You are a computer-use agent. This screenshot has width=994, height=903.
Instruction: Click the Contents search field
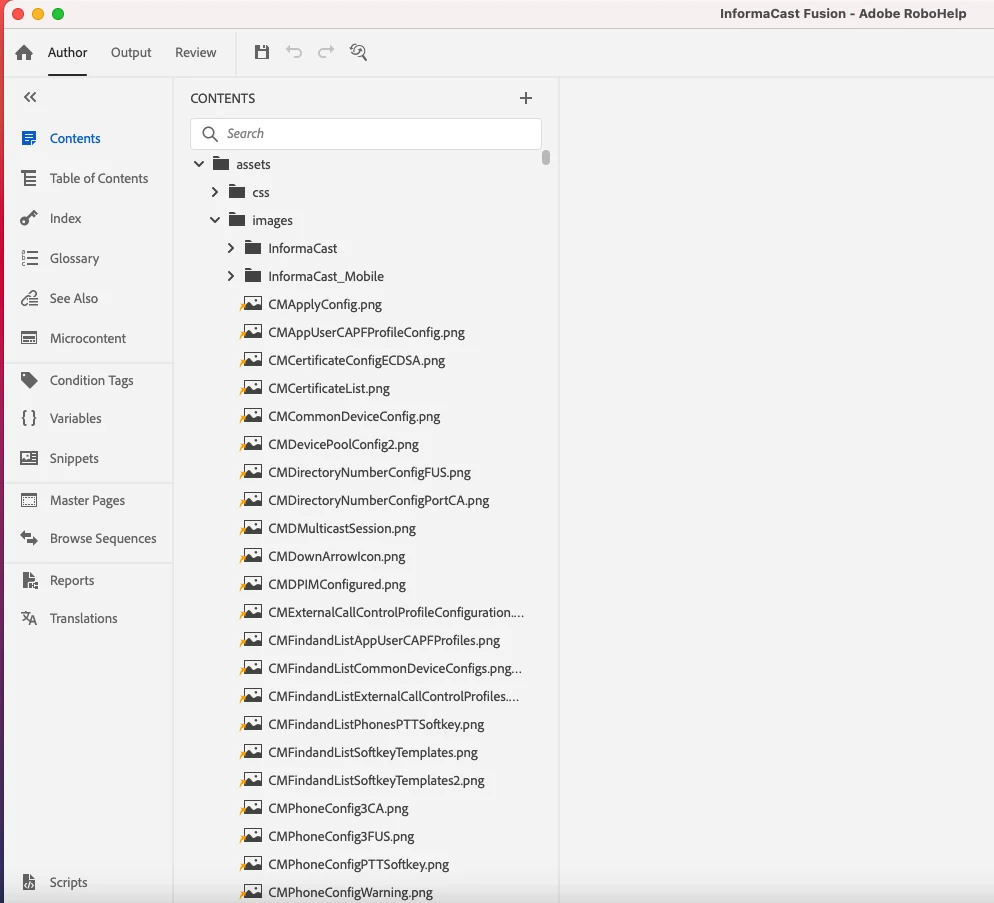click(366, 133)
